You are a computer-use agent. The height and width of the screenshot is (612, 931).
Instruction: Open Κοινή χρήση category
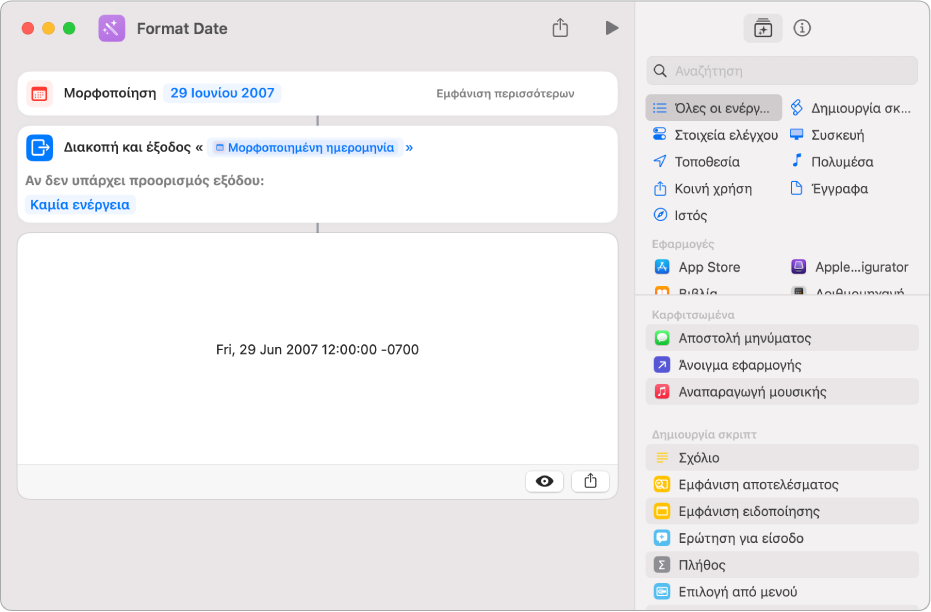point(702,189)
